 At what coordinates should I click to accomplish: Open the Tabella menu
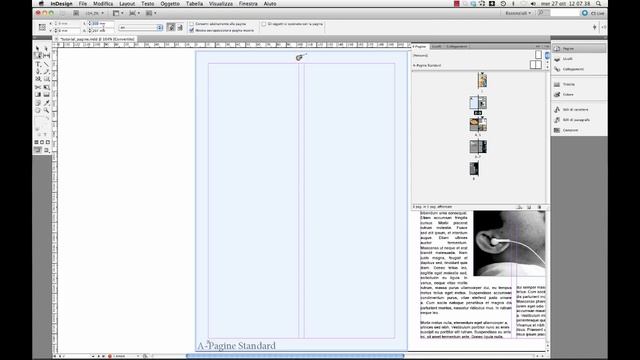coord(194,3)
